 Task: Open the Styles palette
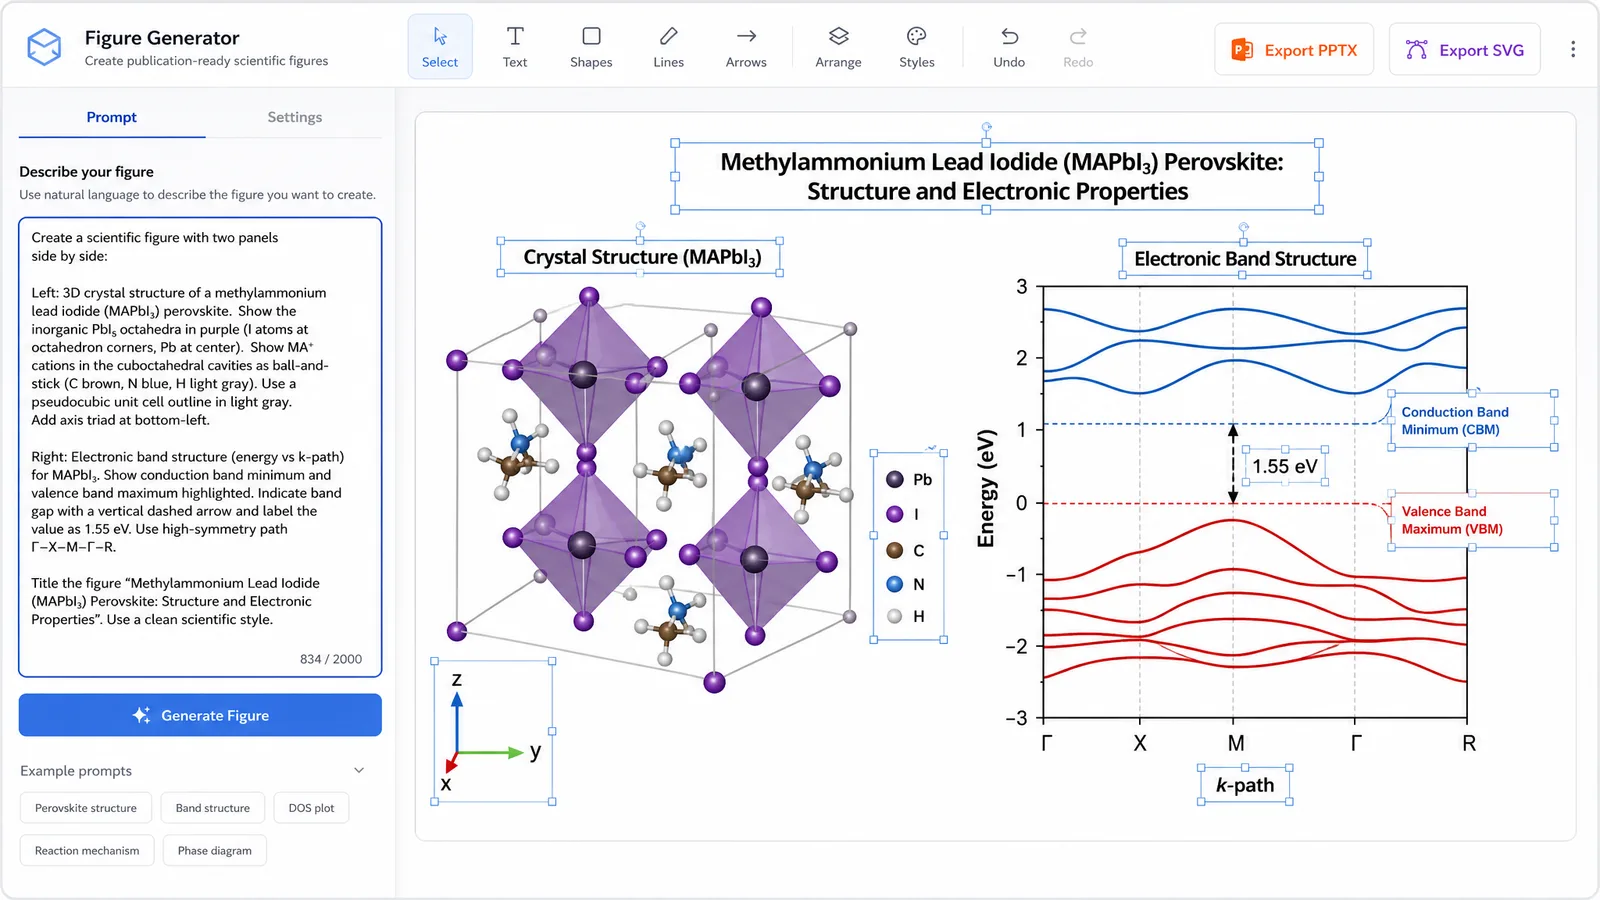917,47
